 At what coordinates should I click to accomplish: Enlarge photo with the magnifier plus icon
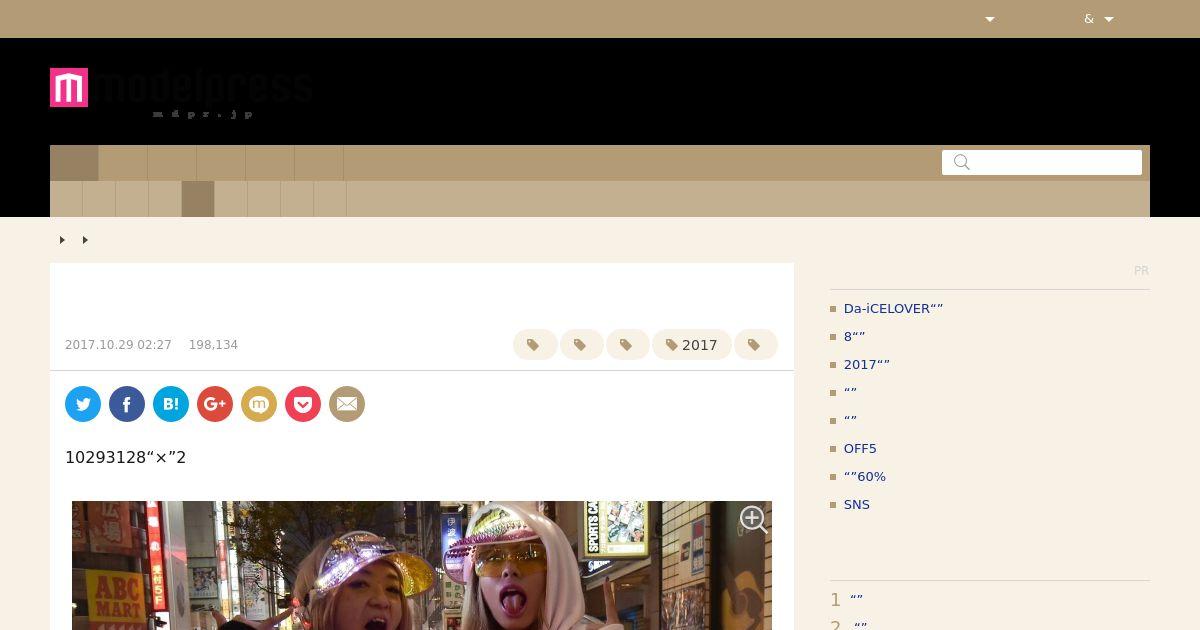pyautogui.click(x=753, y=519)
